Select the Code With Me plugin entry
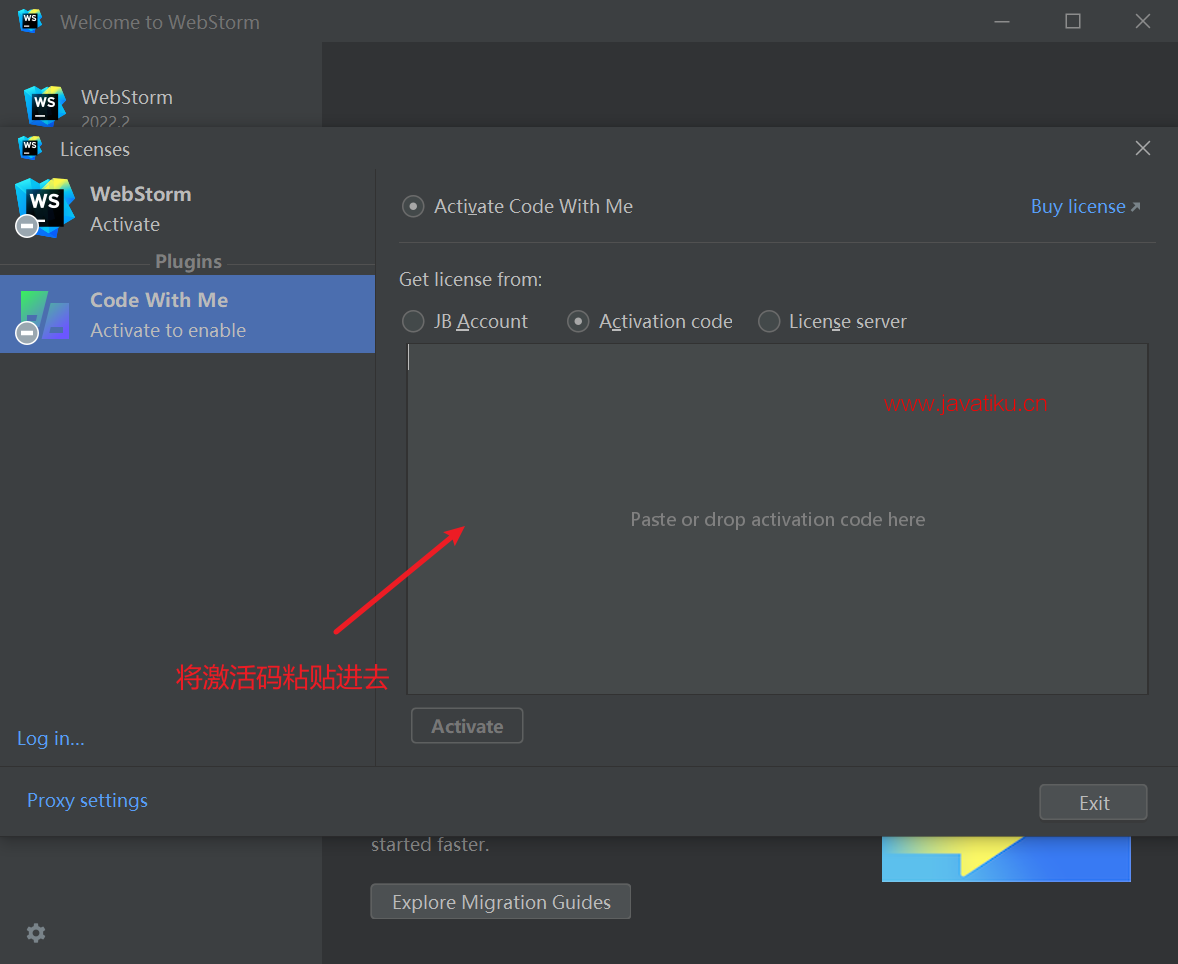The width and height of the screenshot is (1178, 964). pos(188,314)
